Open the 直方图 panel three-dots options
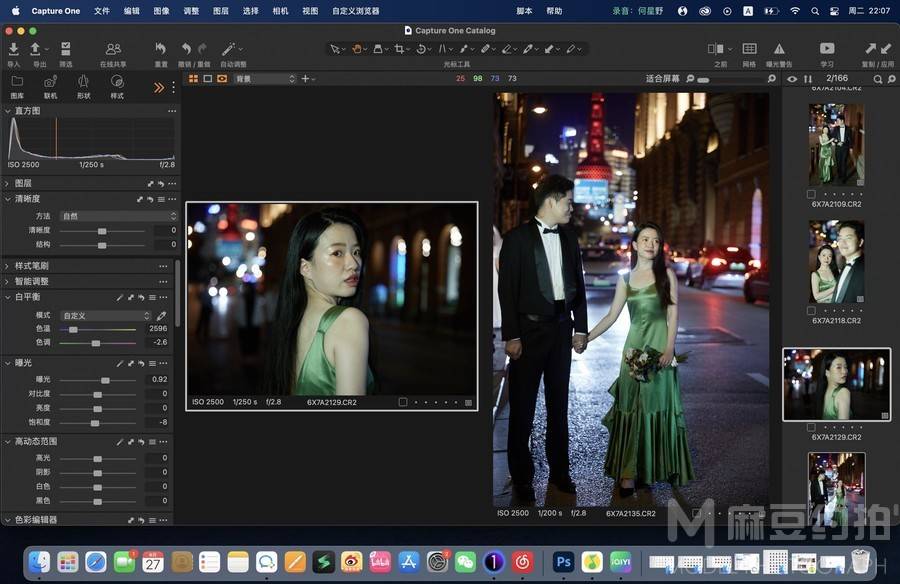 pyautogui.click(x=172, y=111)
